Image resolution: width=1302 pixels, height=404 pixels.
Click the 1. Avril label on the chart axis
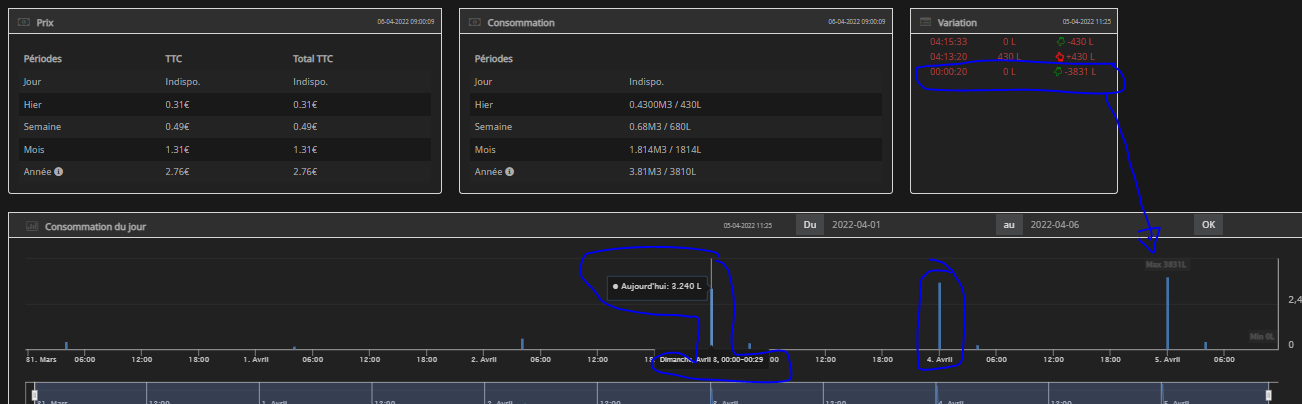[x=256, y=358]
